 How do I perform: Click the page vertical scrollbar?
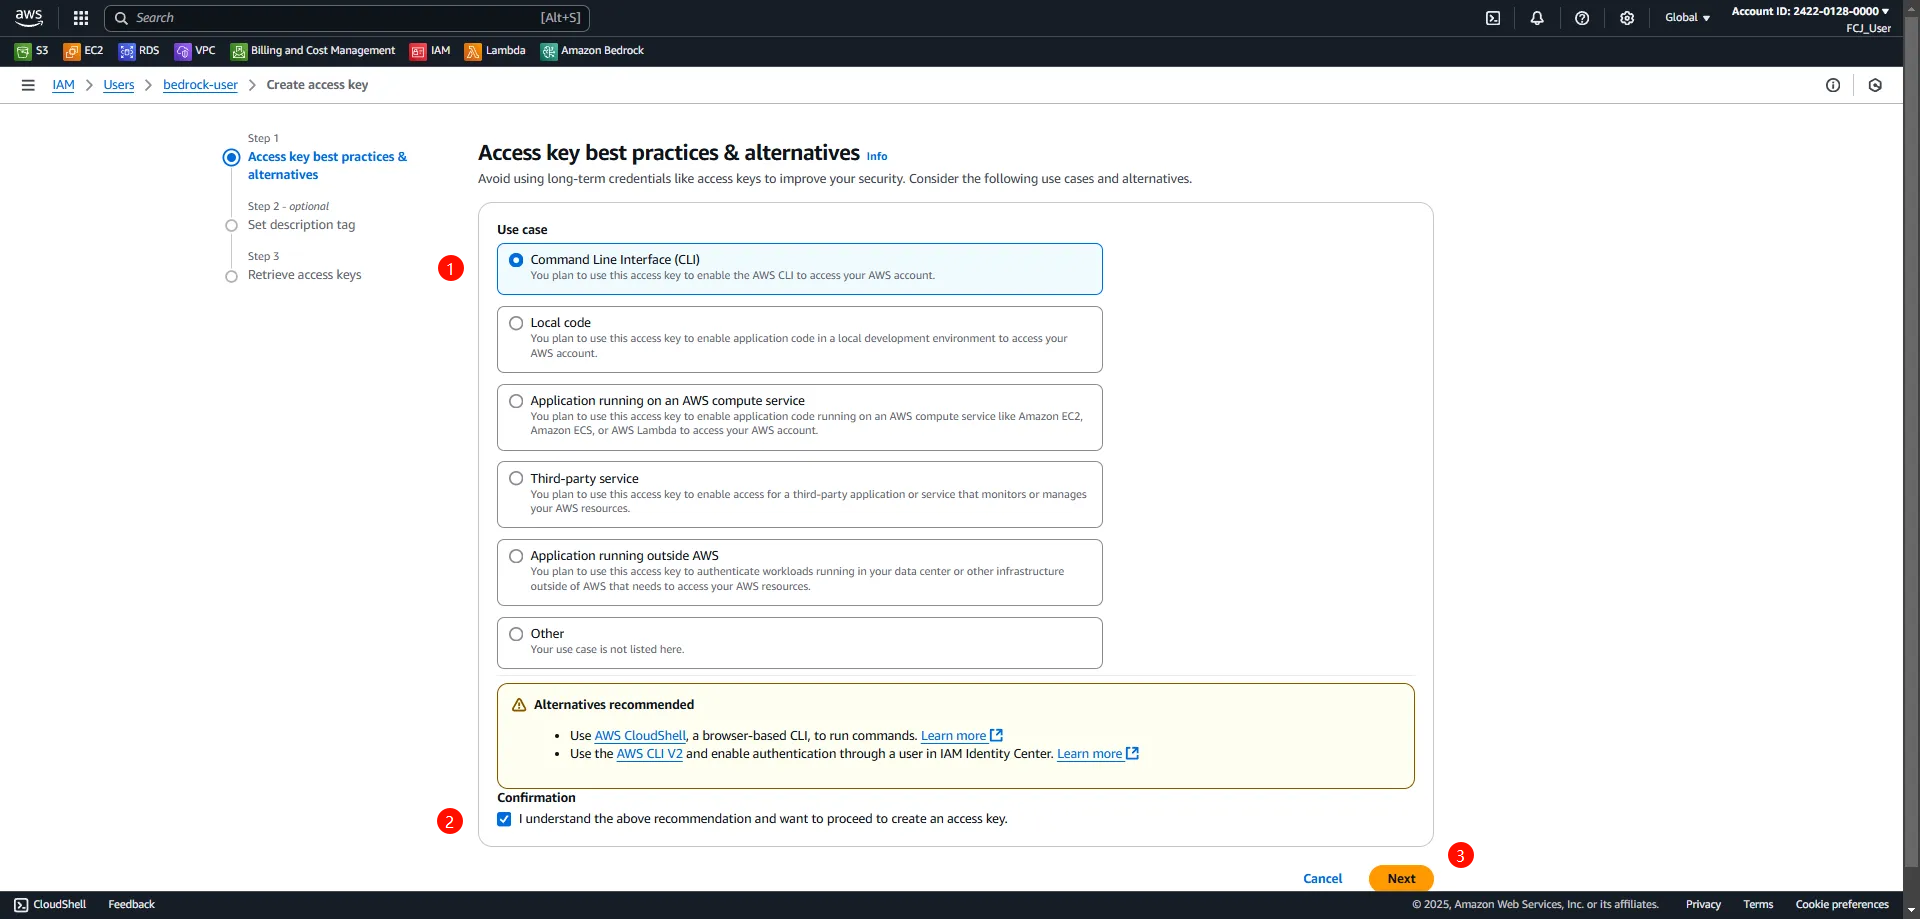[x=1911, y=440]
